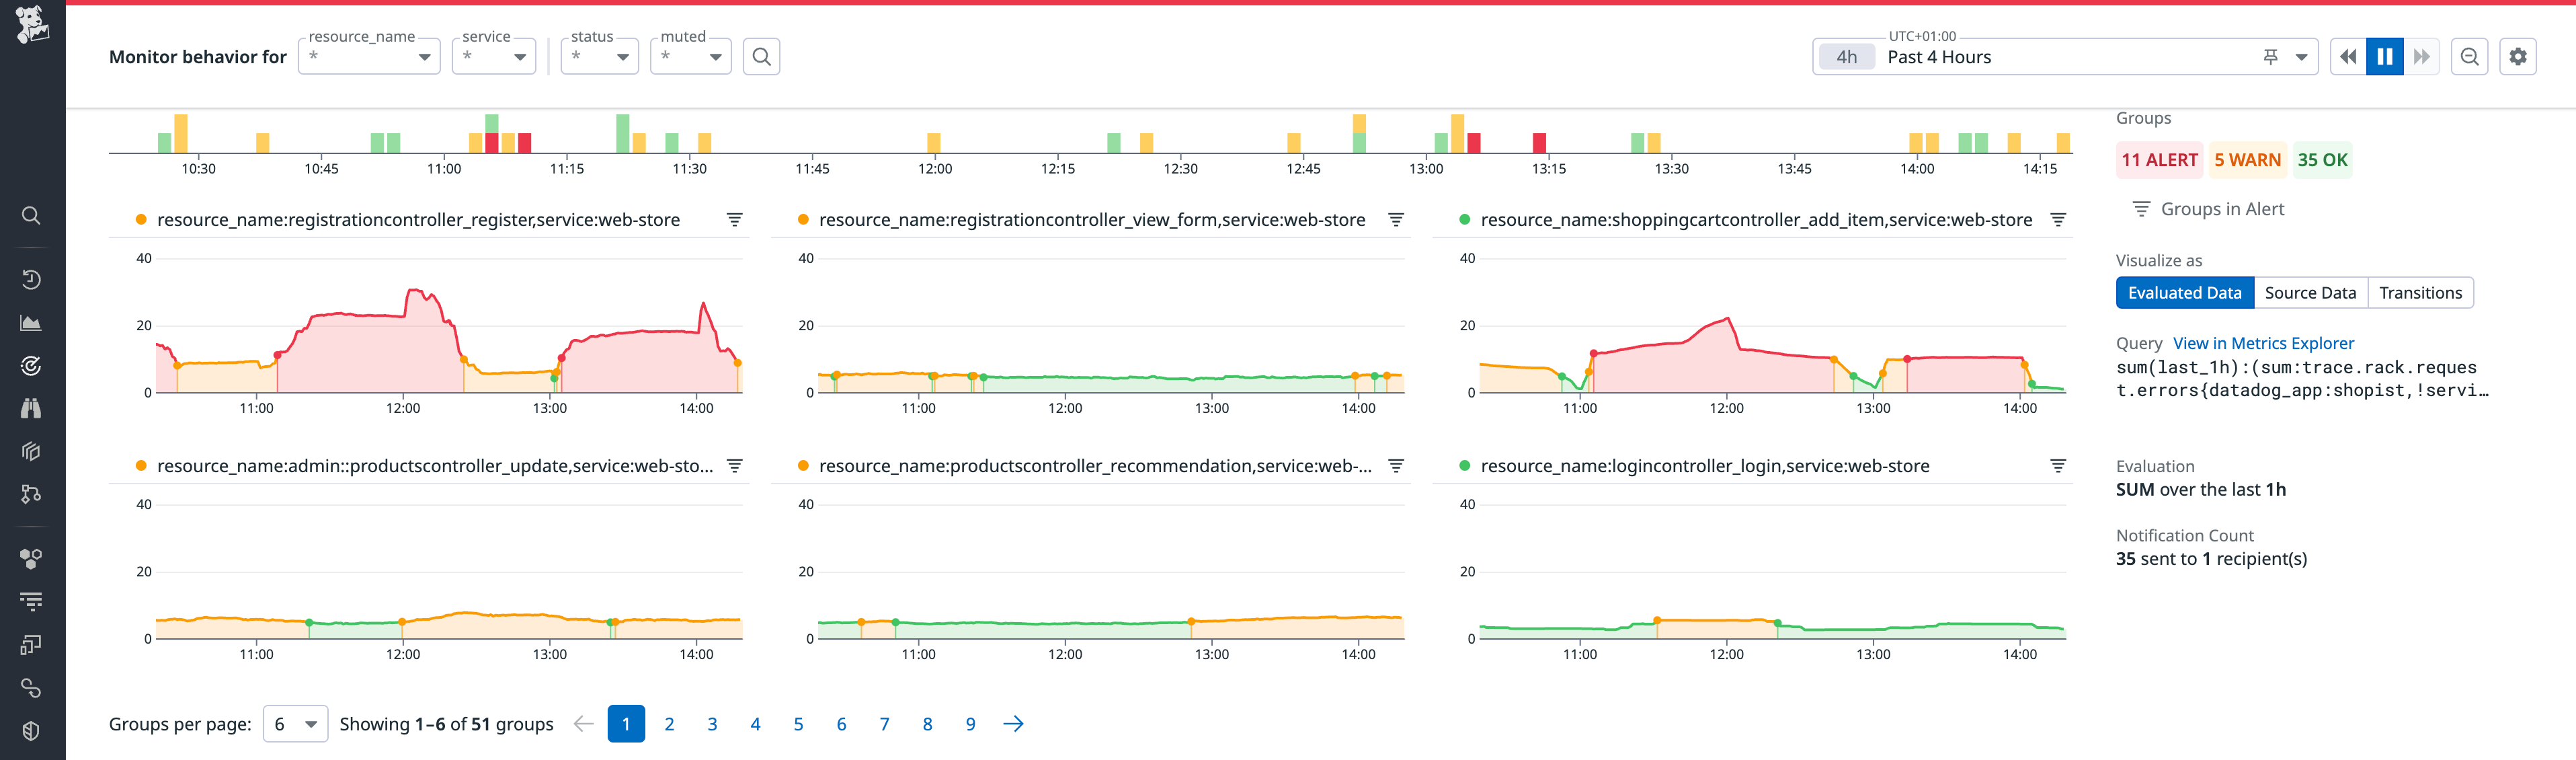
Task: Go to page 5 of groups
Action: 798,723
